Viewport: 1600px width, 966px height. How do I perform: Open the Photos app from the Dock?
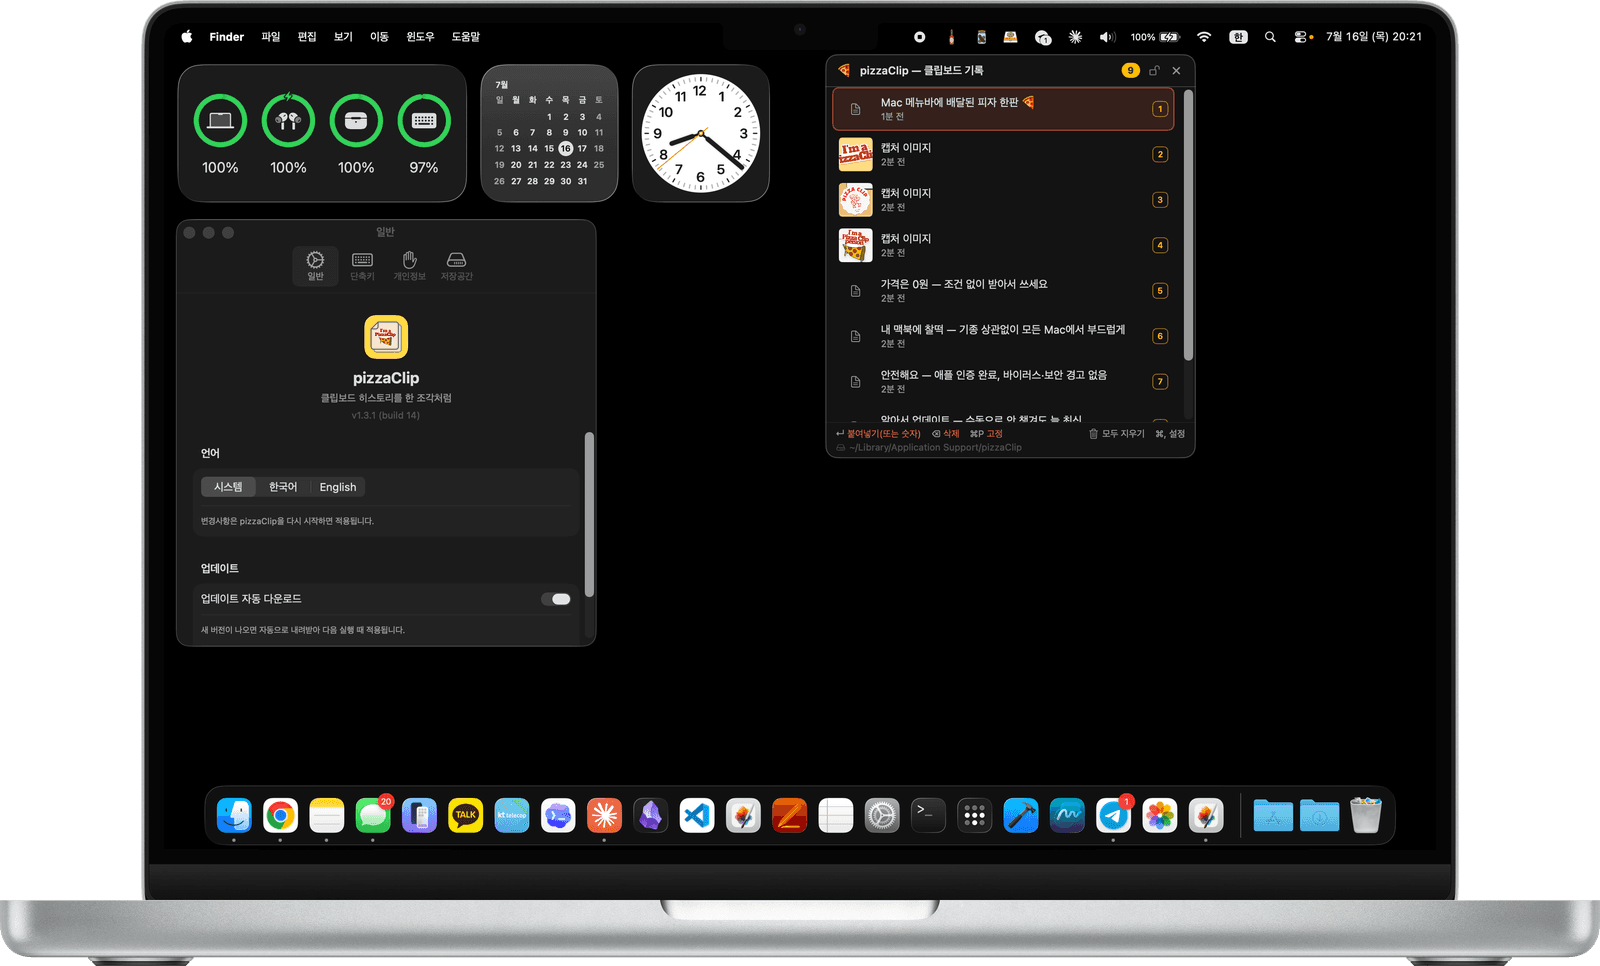(x=1160, y=816)
